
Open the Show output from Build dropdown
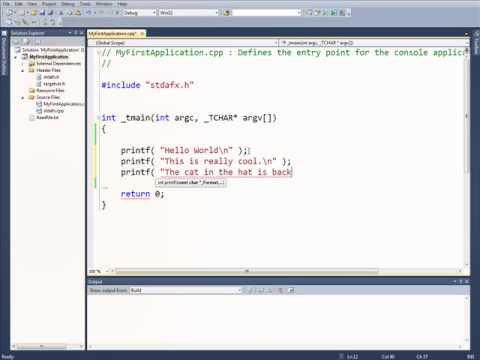point(185,291)
